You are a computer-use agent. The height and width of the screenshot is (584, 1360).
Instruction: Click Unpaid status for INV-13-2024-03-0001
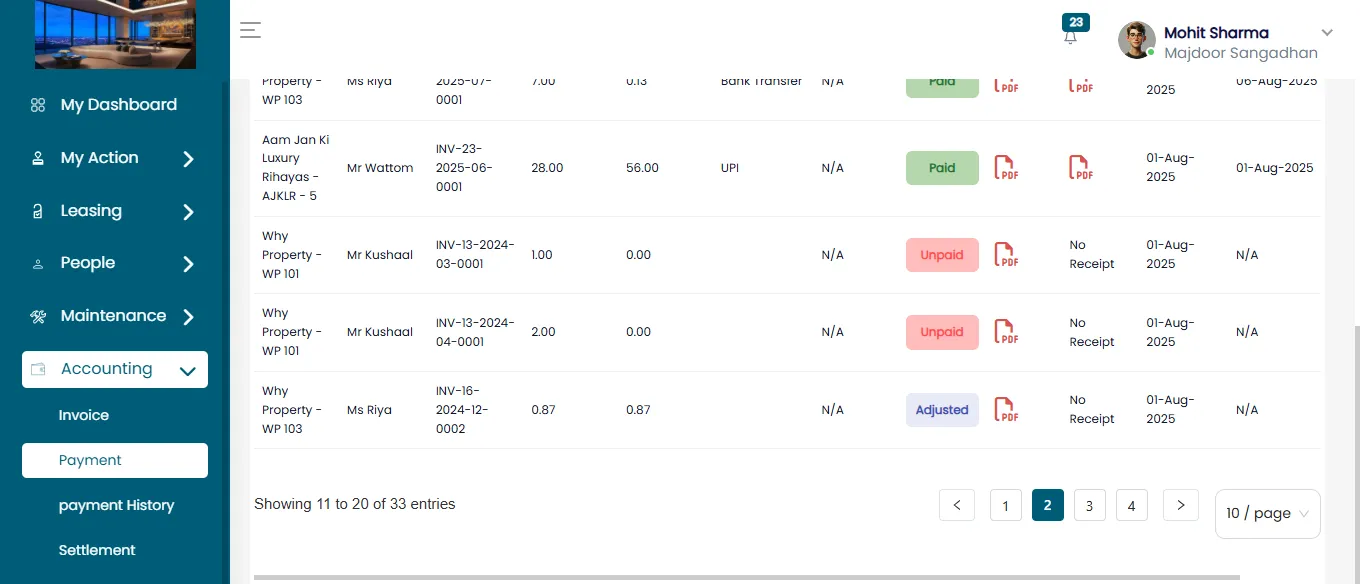point(942,255)
